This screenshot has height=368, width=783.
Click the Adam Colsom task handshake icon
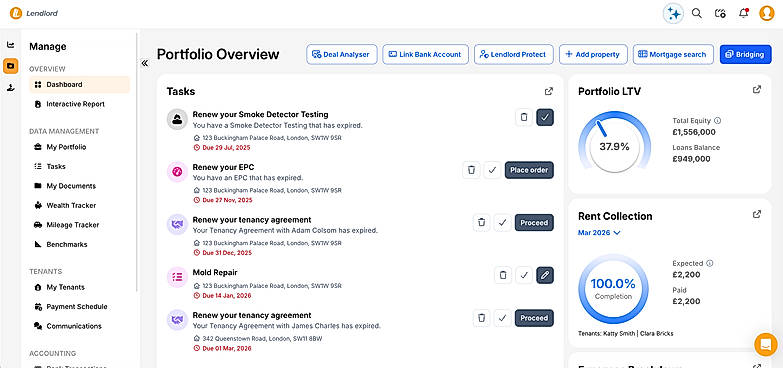(x=177, y=225)
